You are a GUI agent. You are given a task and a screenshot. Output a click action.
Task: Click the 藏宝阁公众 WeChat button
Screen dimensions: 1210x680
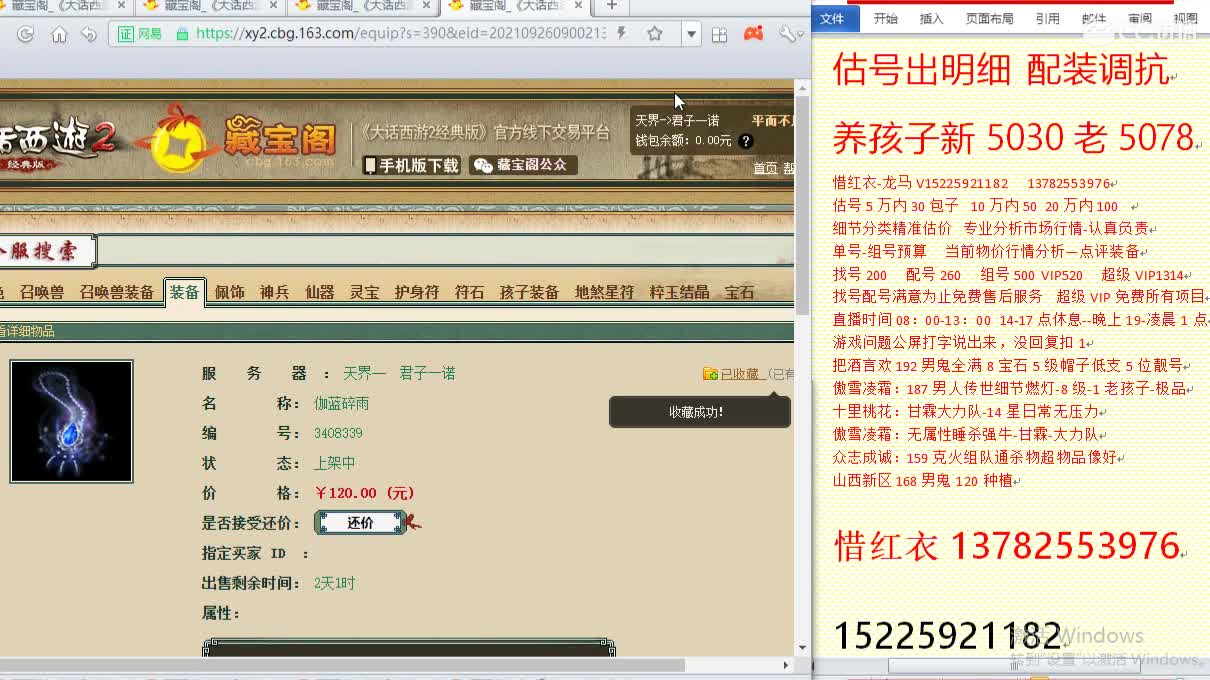pyautogui.click(x=524, y=165)
